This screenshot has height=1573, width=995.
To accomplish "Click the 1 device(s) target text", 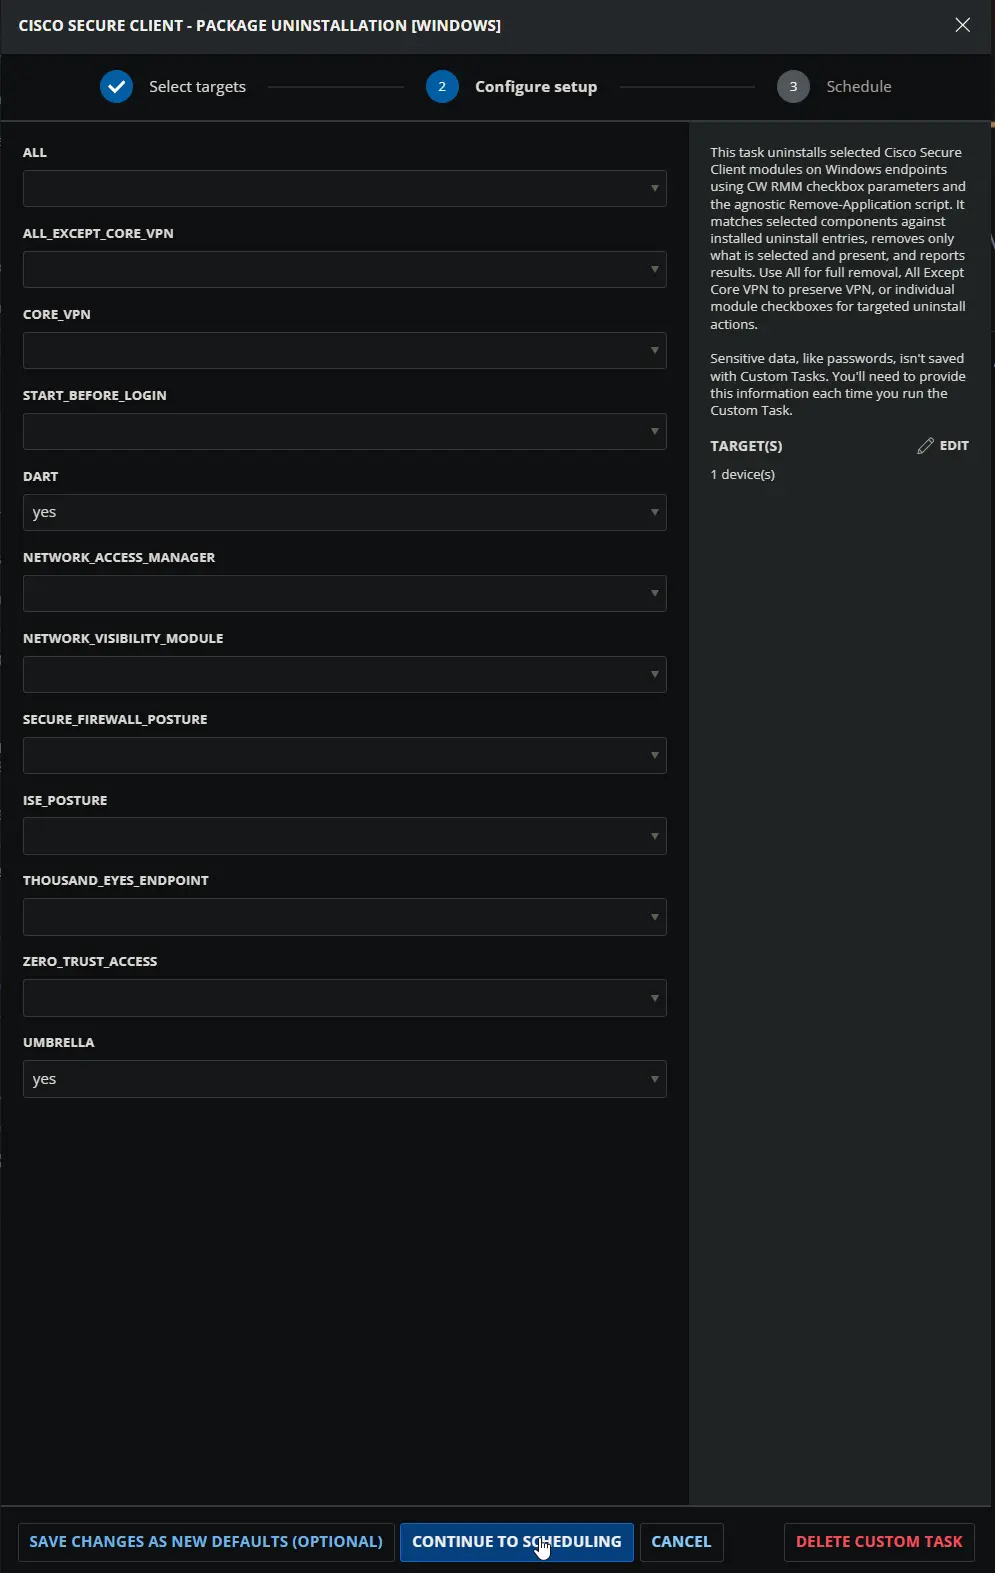I will coord(742,474).
